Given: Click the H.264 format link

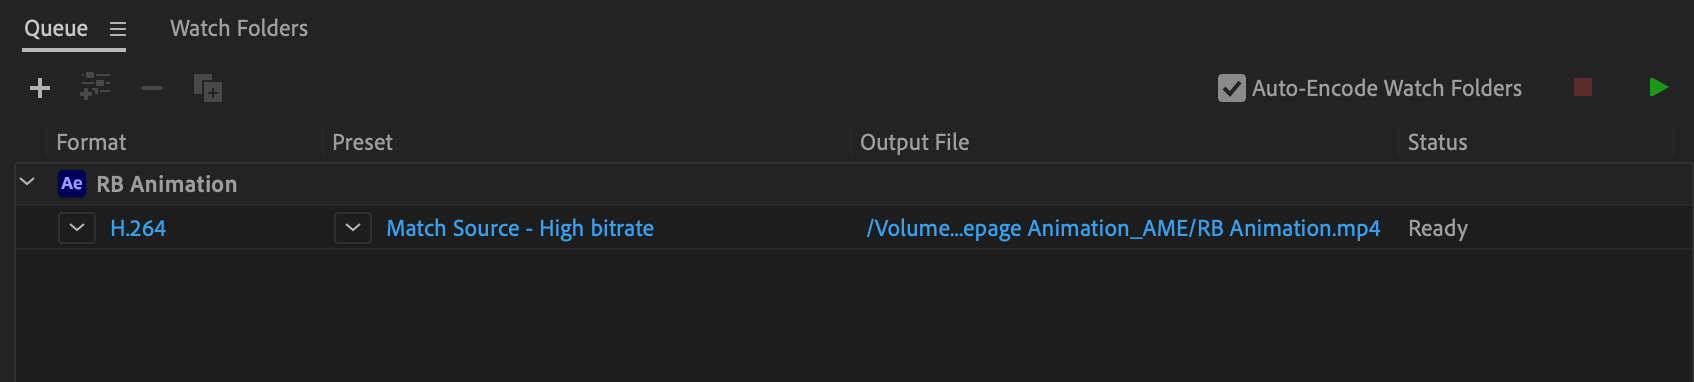Looking at the screenshot, I should pyautogui.click(x=138, y=228).
